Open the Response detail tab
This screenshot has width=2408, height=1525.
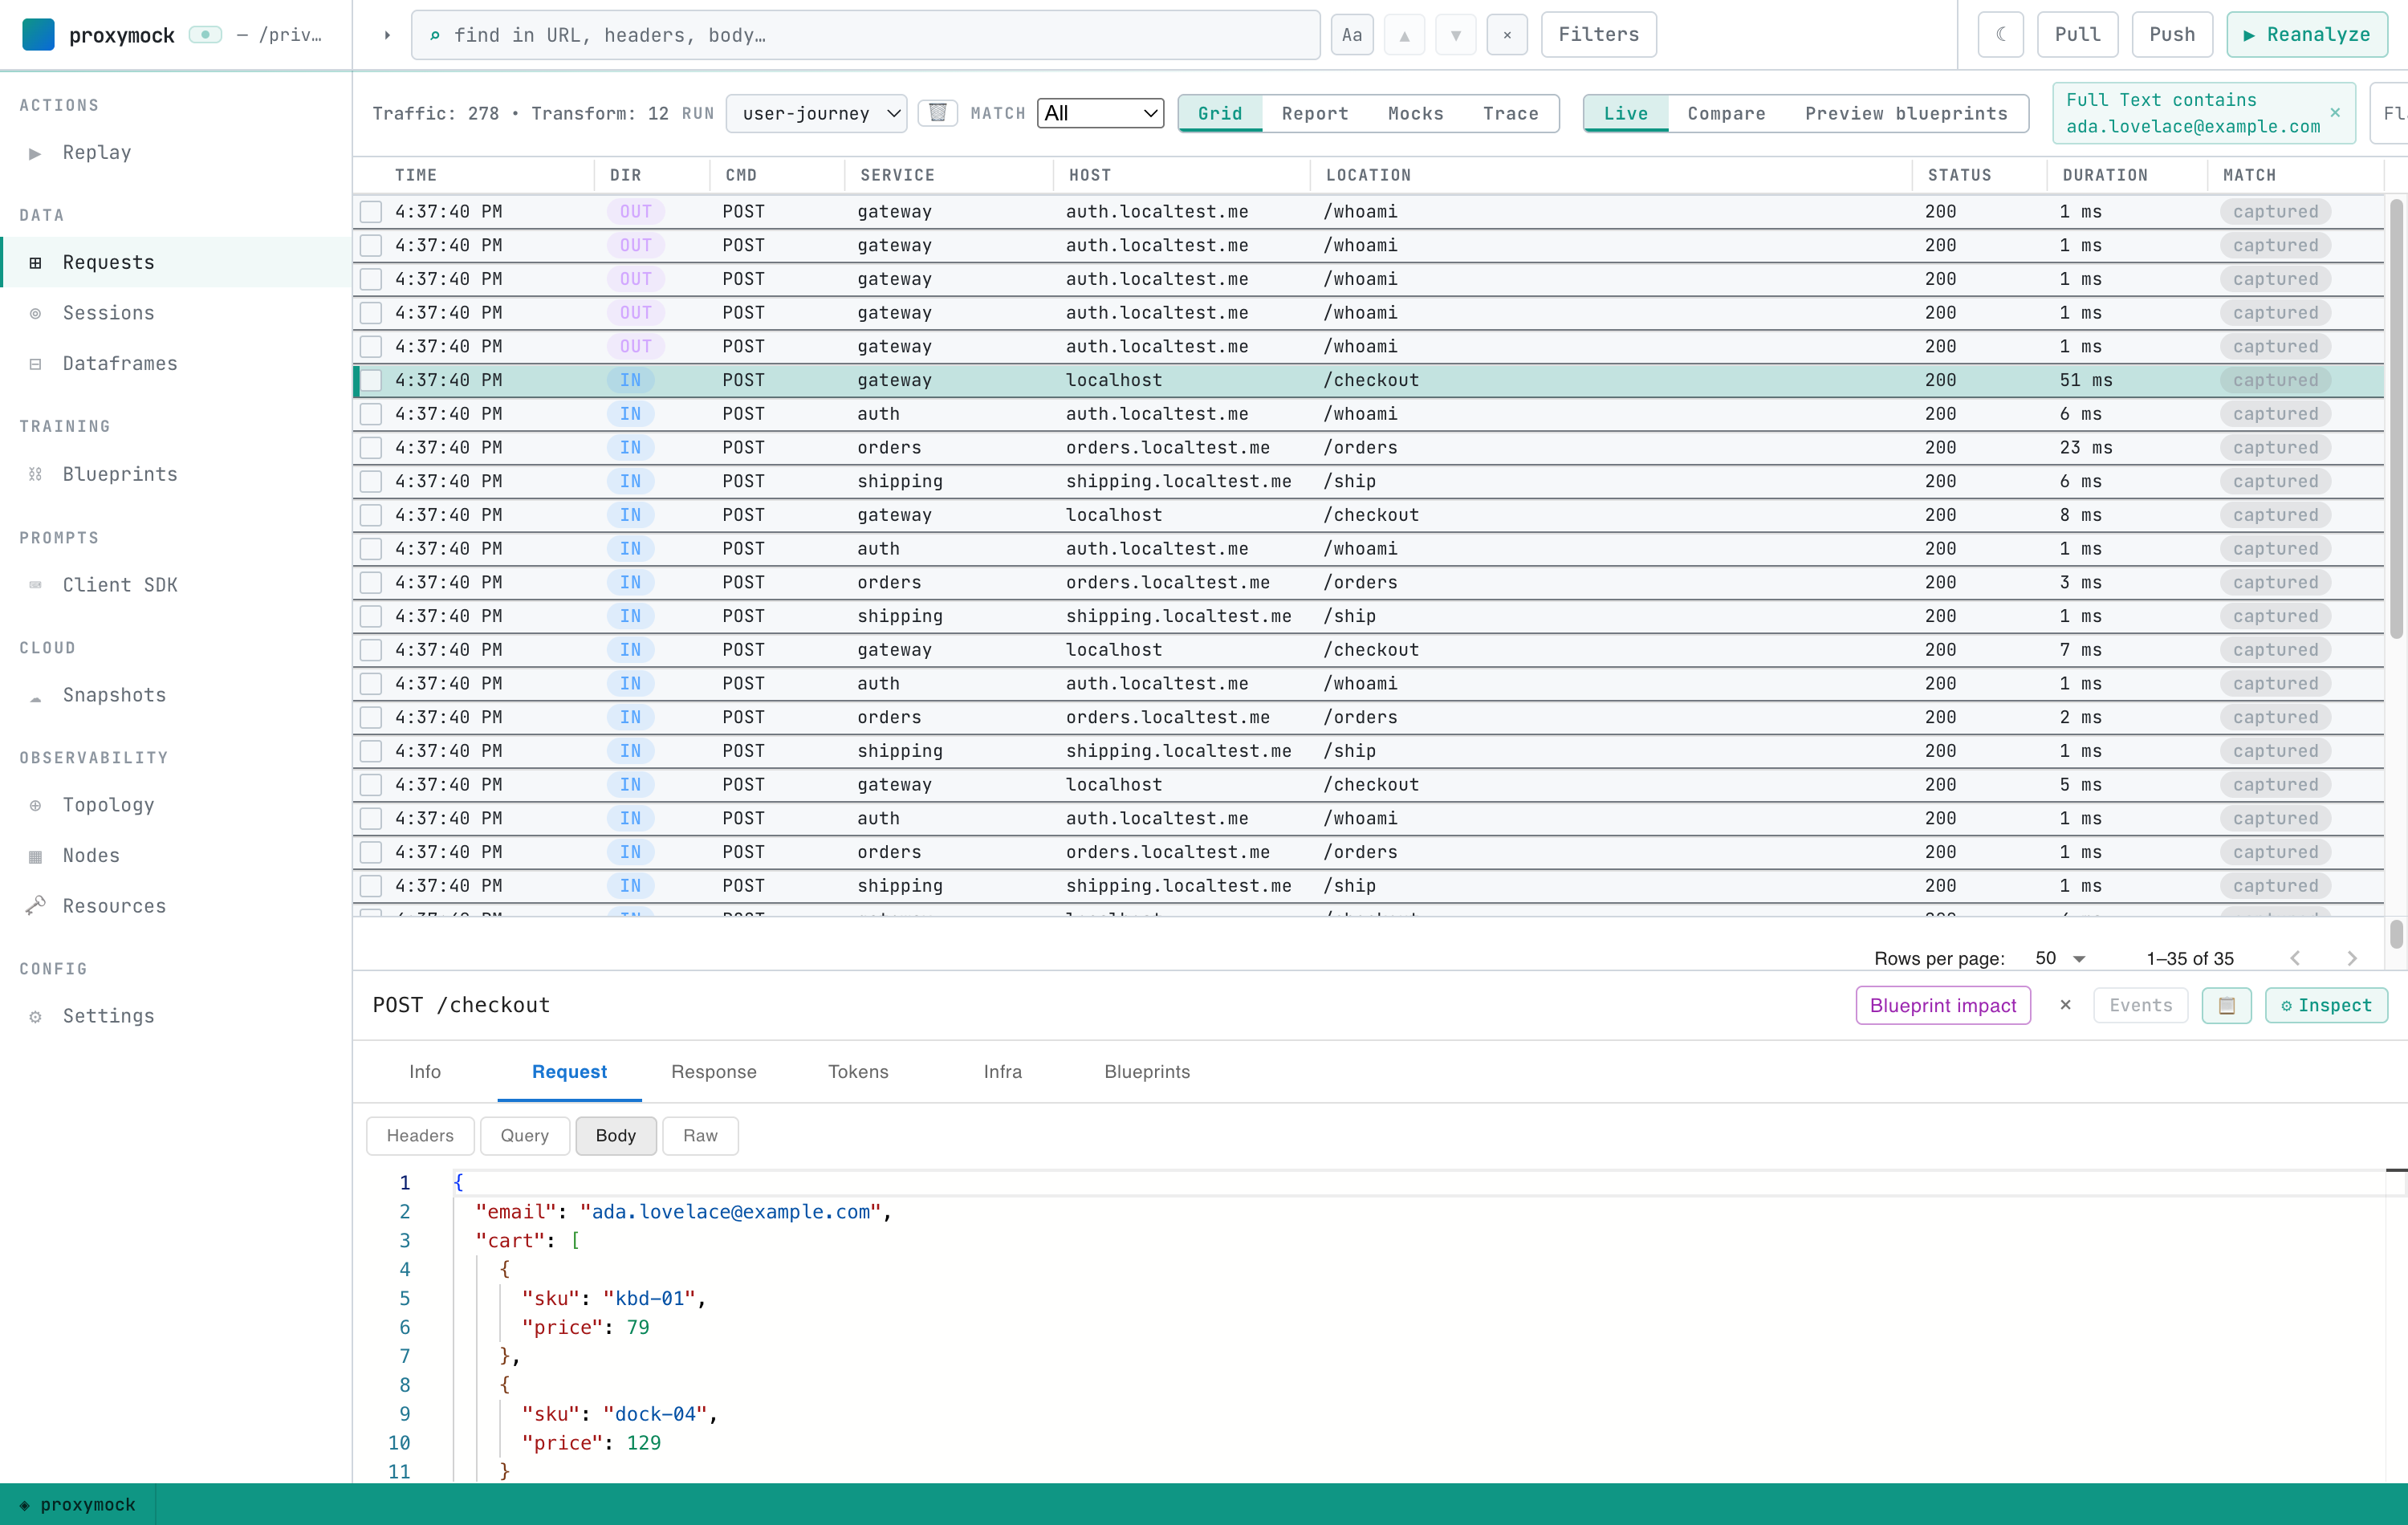pos(713,1071)
